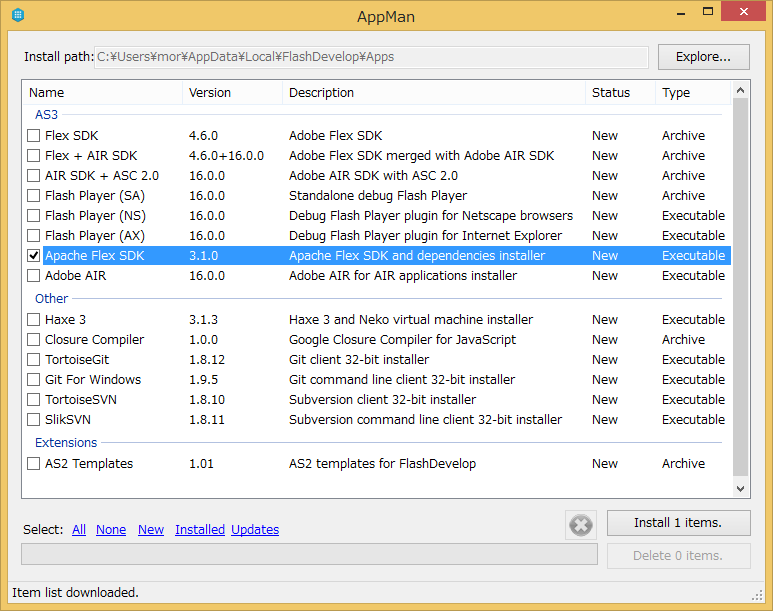Collapse the Extensions group header
This screenshot has width=773, height=611.
(x=66, y=442)
